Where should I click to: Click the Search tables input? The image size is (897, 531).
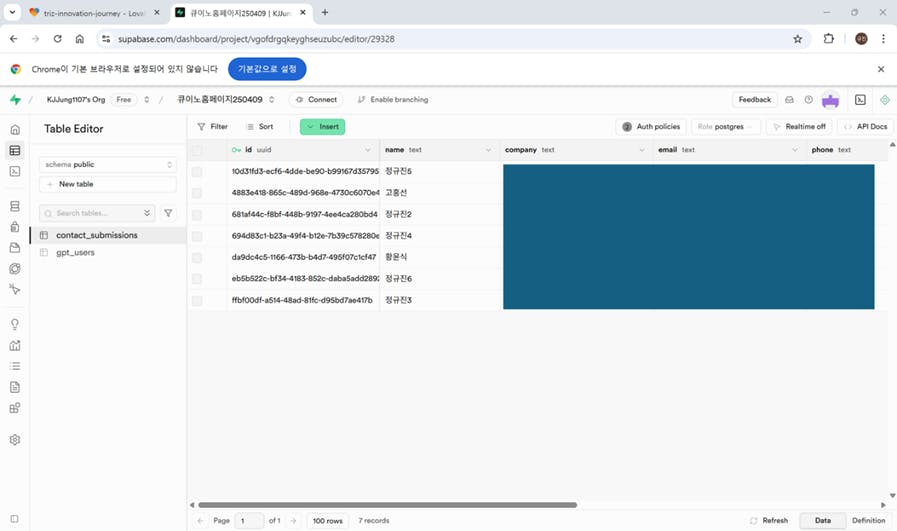point(97,213)
